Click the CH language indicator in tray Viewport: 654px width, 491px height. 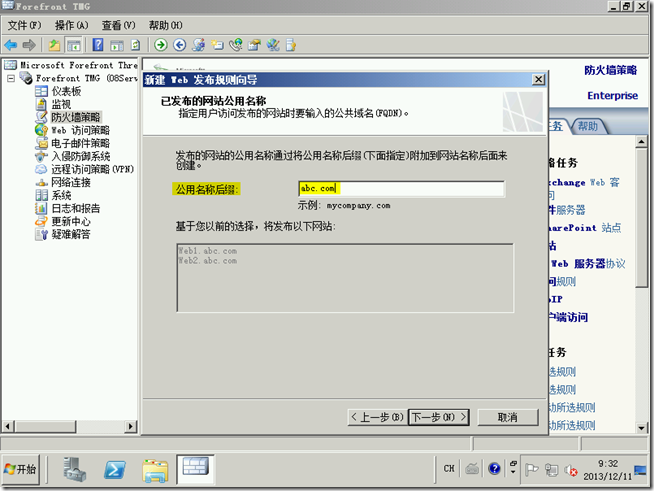pos(449,469)
